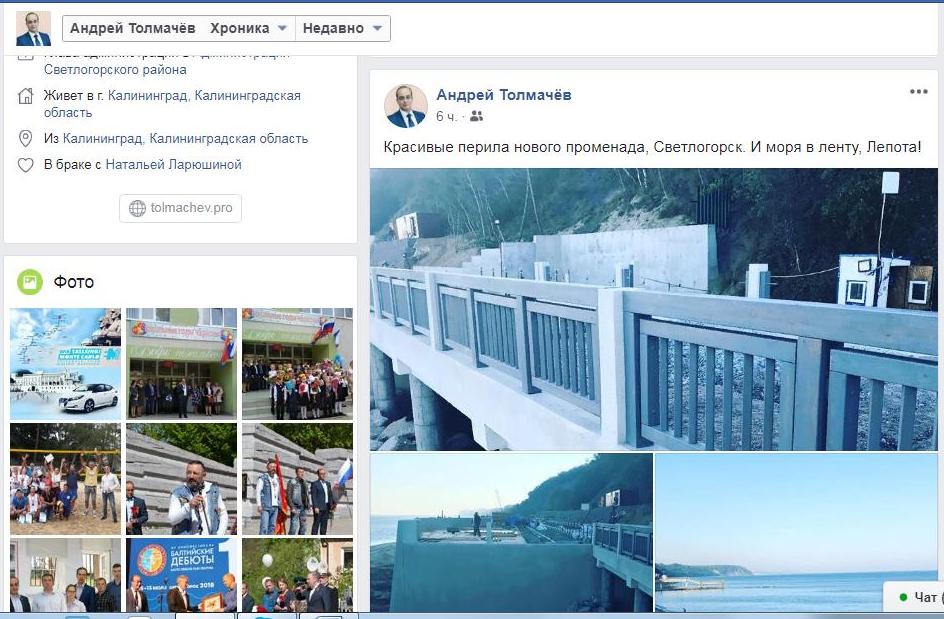Click the globe icon on tolmachev.pro button
944x619 pixels.
tap(137, 208)
